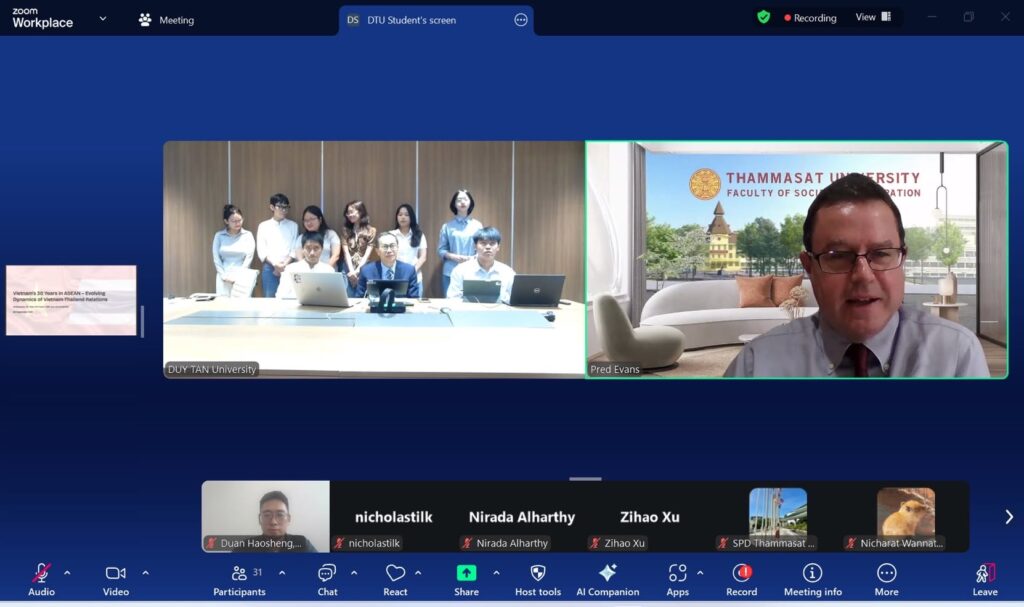Expand reactions arrow beside React
The width and height of the screenshot is (1024, 607).
tap(418, 573)
